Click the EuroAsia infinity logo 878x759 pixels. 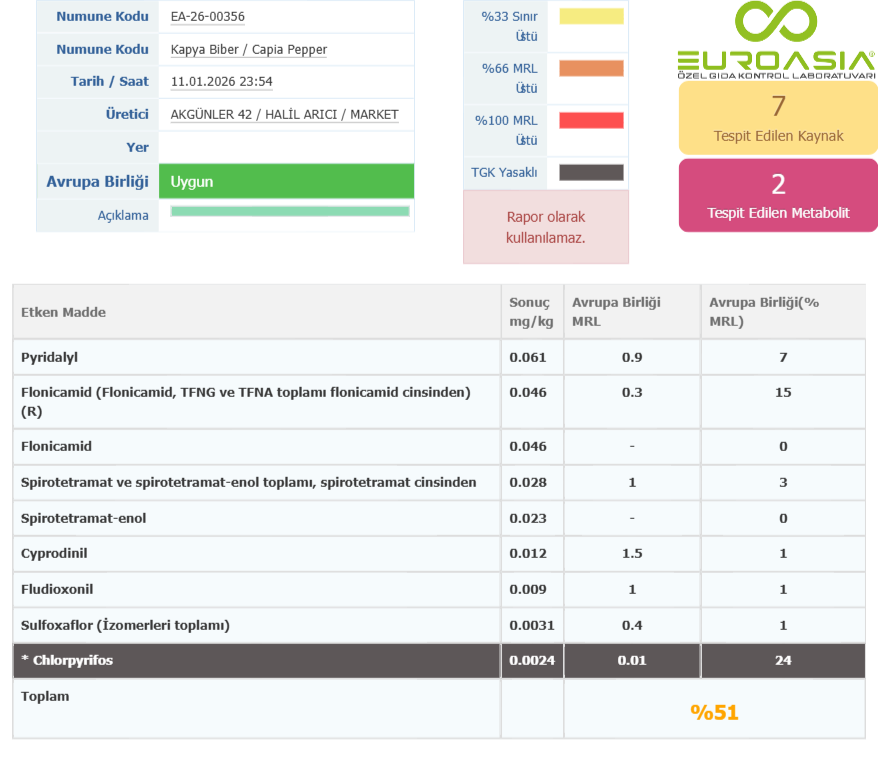pos(776,22)
